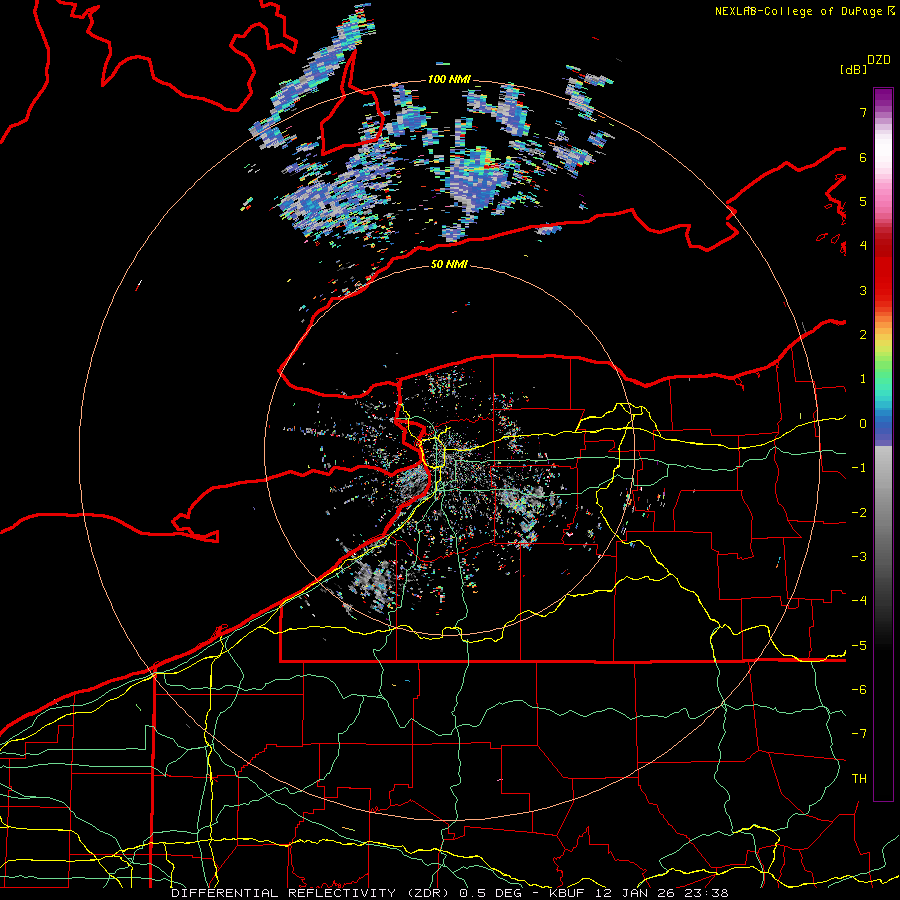This screenshot has height=900, width=900.
Task: Click the -1 value on the color scale
Action: click(x=859, y=468)
